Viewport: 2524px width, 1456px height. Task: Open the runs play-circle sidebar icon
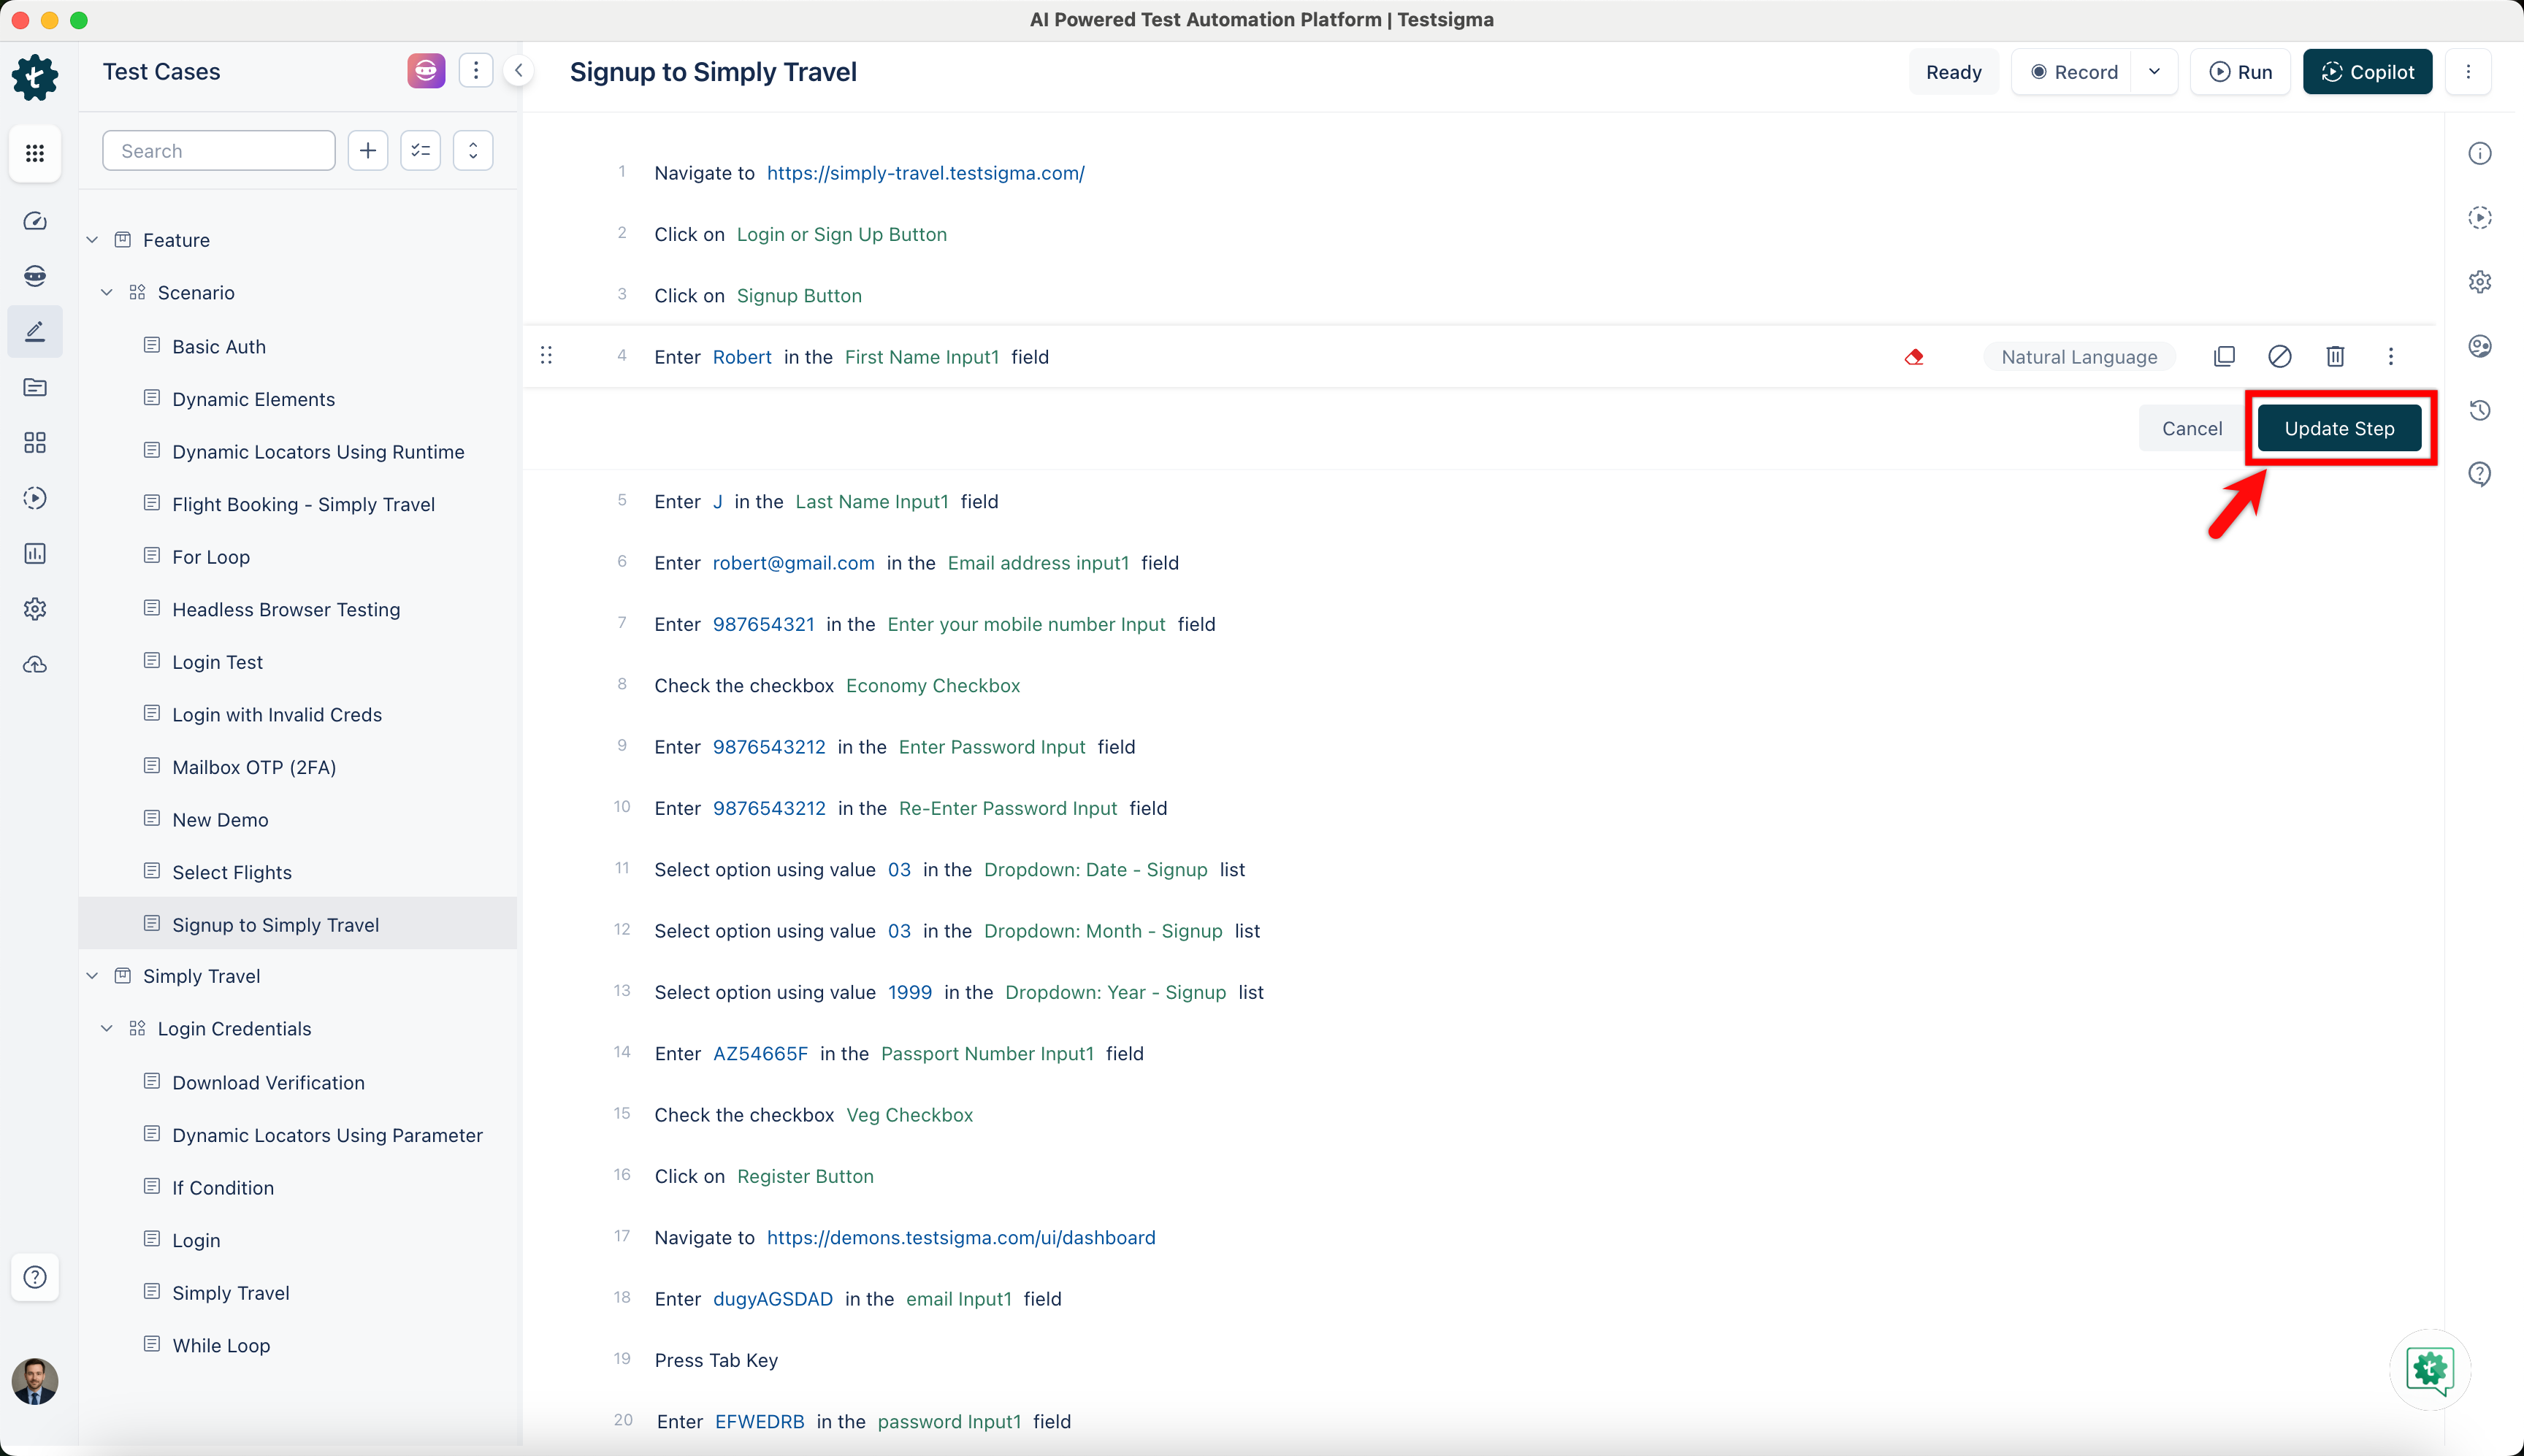point(35,498)
